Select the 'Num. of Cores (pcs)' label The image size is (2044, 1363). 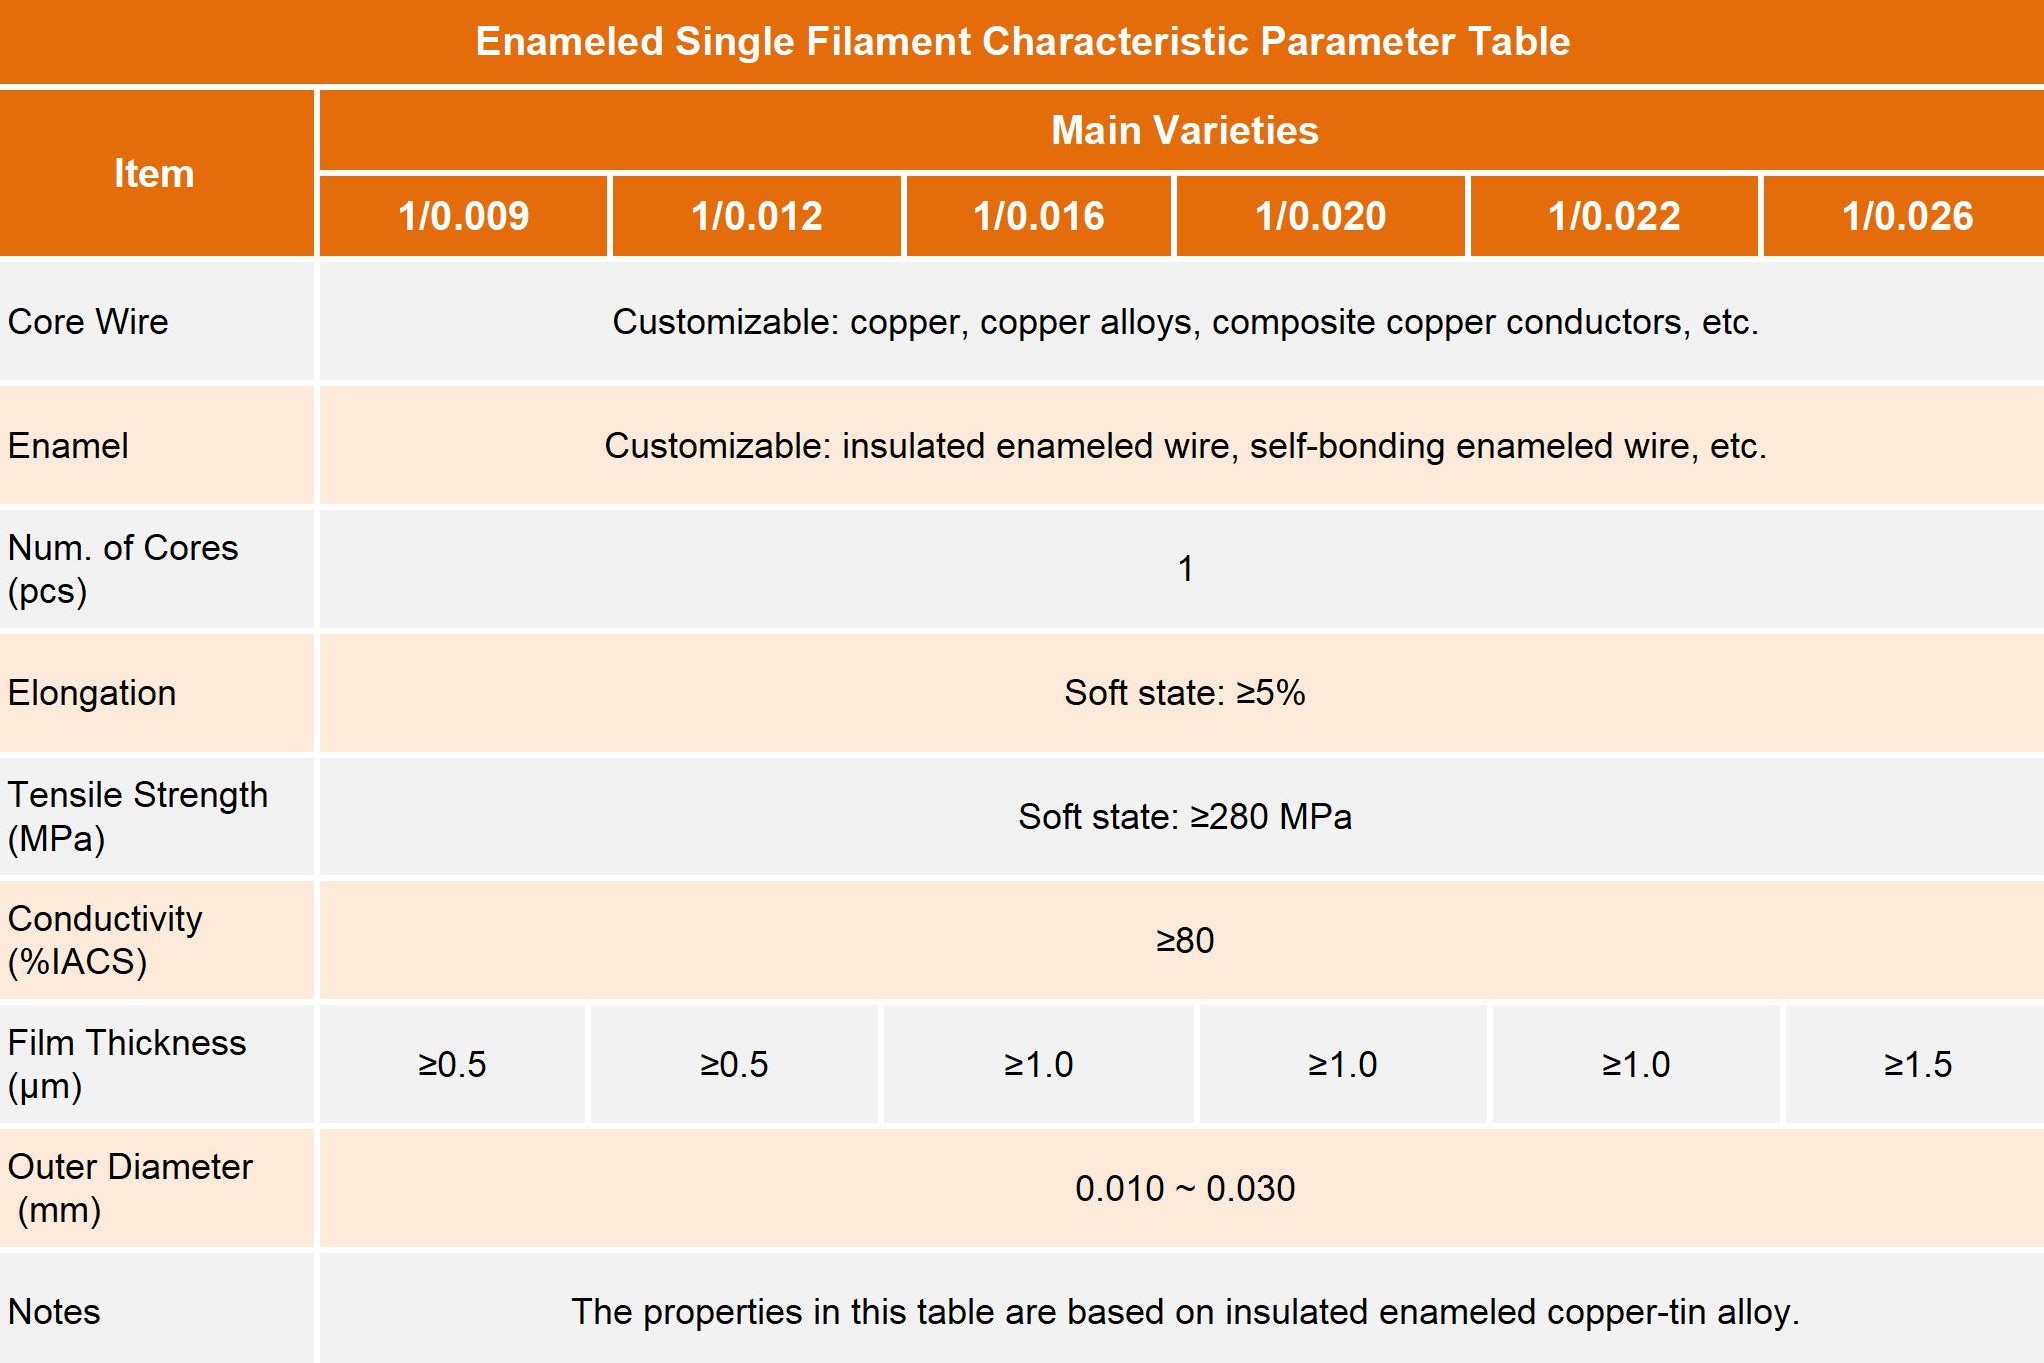122,569
